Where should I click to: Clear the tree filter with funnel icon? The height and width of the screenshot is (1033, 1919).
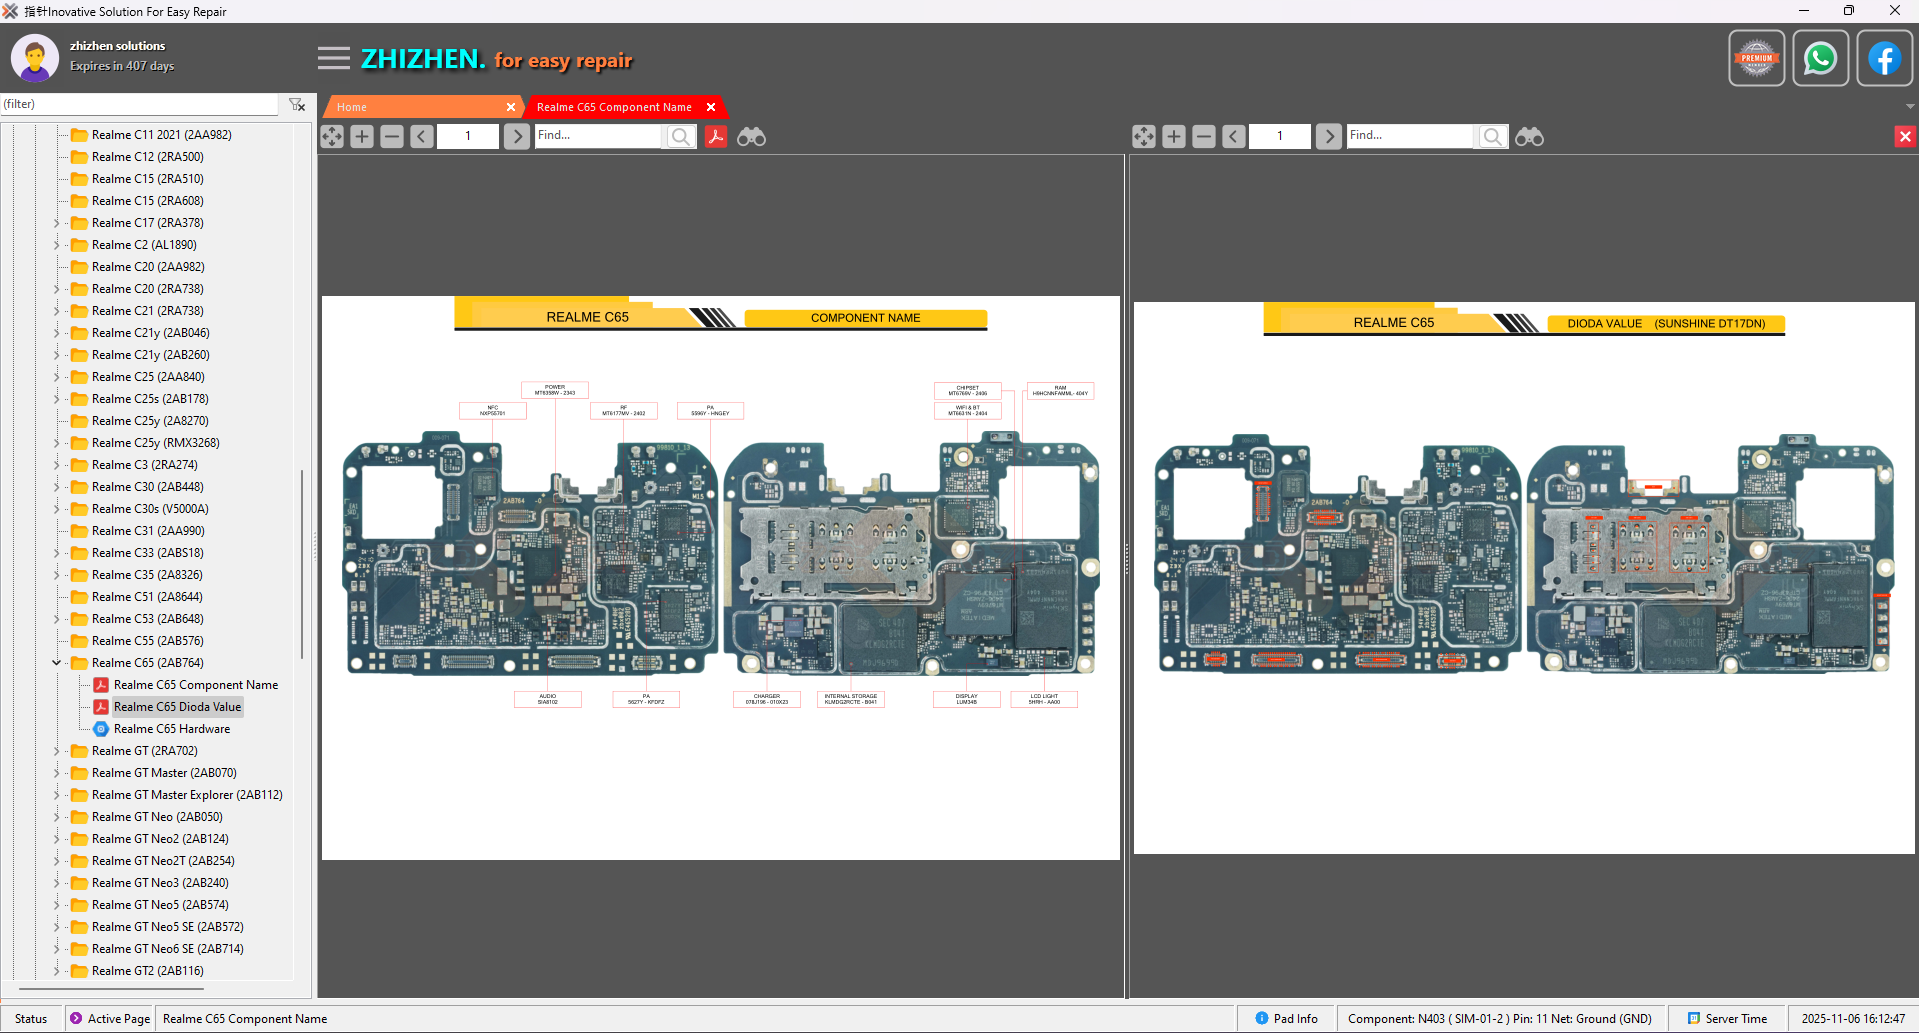pyautogui.click(x=297, y=104)
